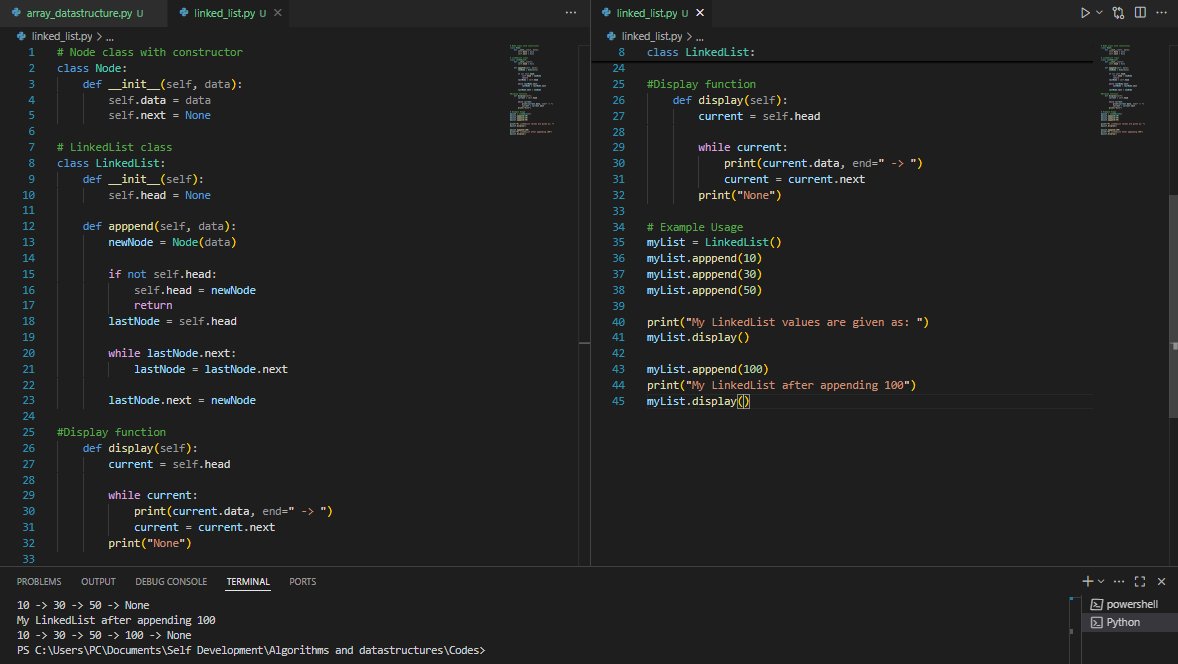The image size is (1178, 664).
Task: Open the PROBLEMS panel tab
Action: (39, 581)
